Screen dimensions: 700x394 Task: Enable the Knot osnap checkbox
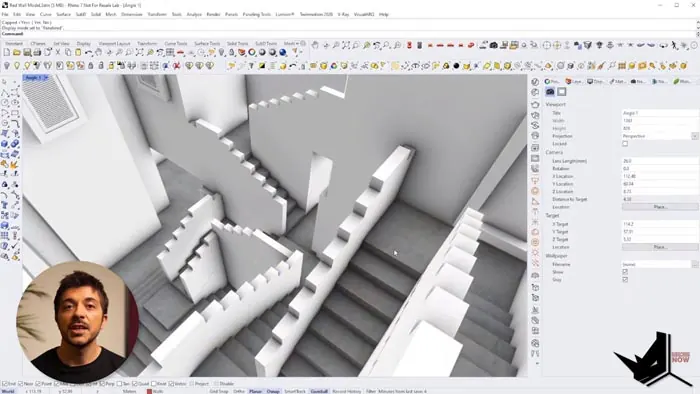click(x=154, y=384)
